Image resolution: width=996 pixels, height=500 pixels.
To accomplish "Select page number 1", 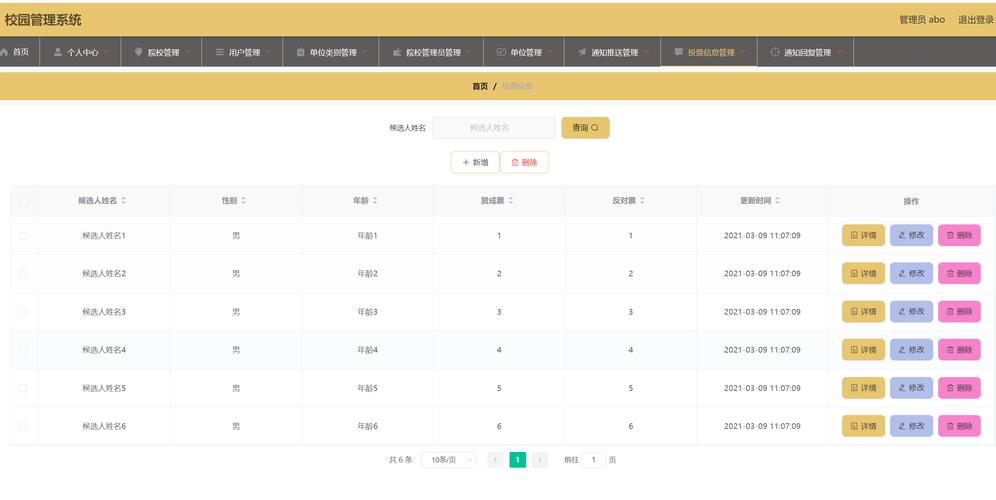I will point(518,459).
